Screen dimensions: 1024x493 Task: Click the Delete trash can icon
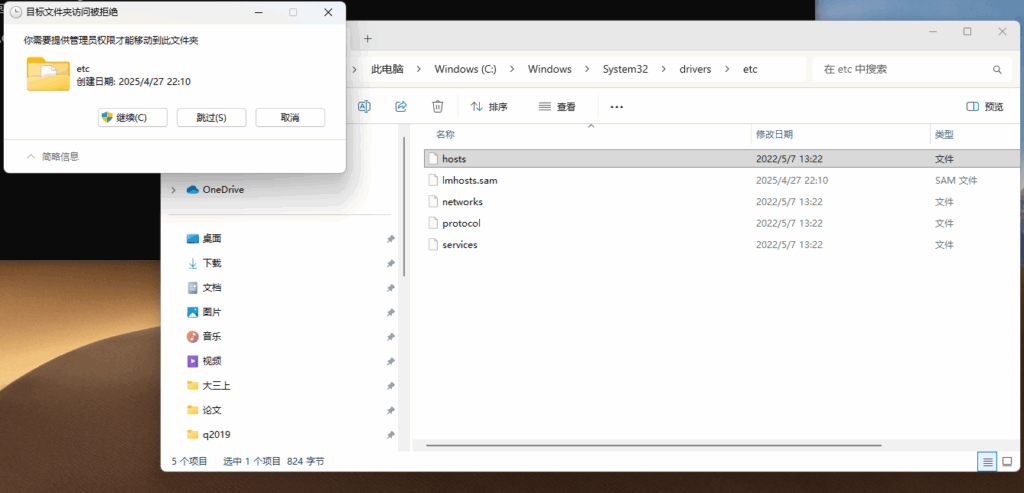pyautogui.click(x=437, y=106)
